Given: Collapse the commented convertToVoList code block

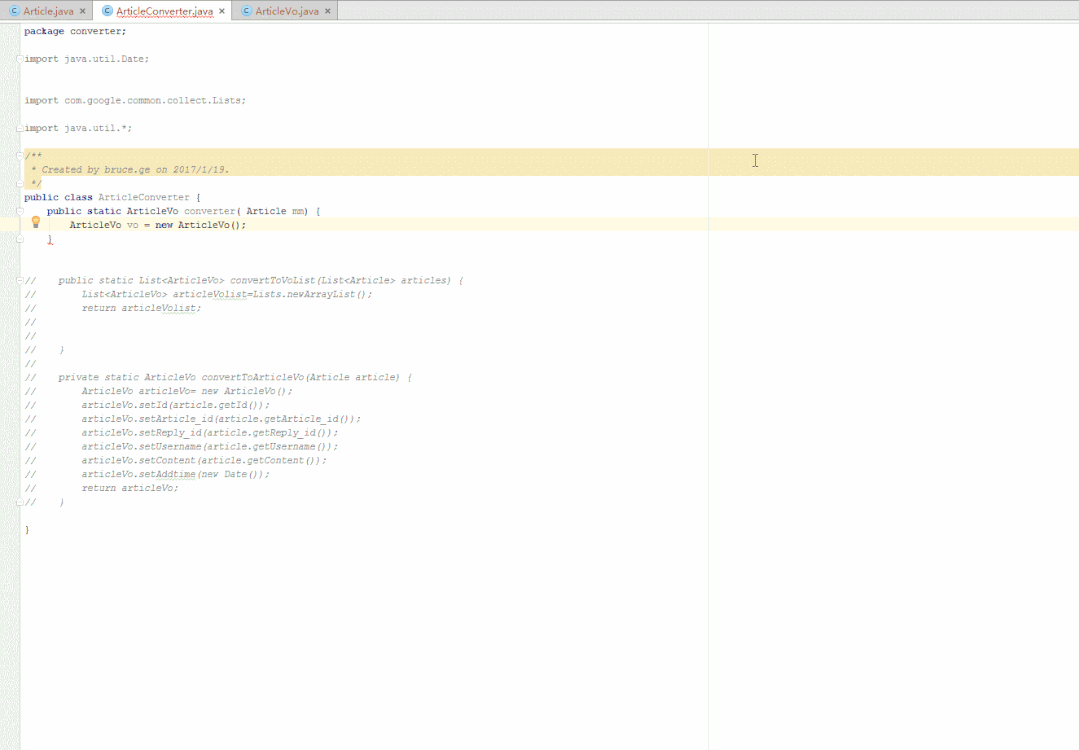Looking at the screenshot, I should 19,280.
